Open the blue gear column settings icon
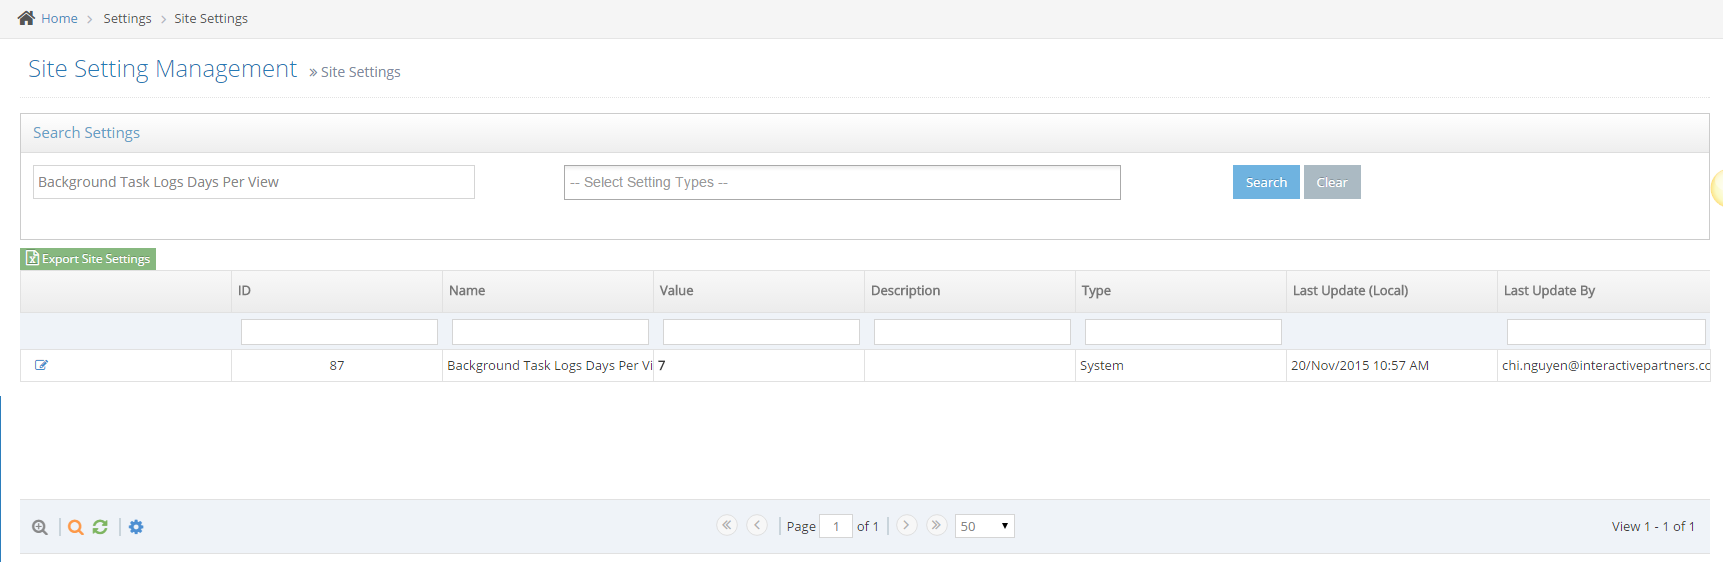The width and height of the screenshot is (1723, 562). click(x=136, y=527)
